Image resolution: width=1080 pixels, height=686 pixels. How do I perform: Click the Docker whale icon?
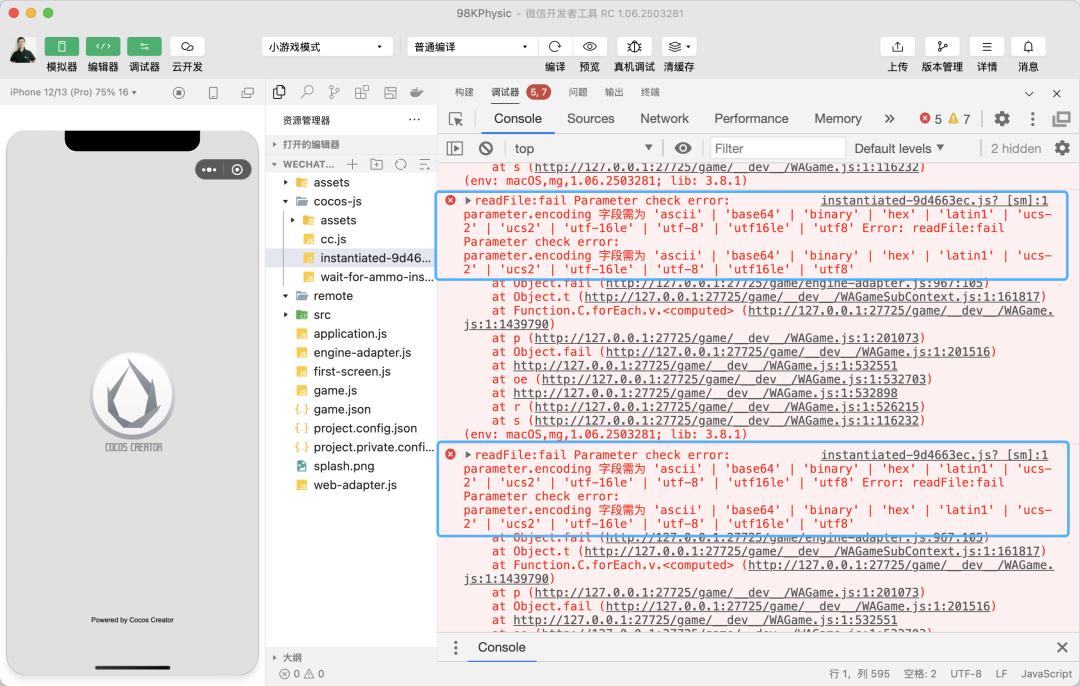tap(417, 92)
